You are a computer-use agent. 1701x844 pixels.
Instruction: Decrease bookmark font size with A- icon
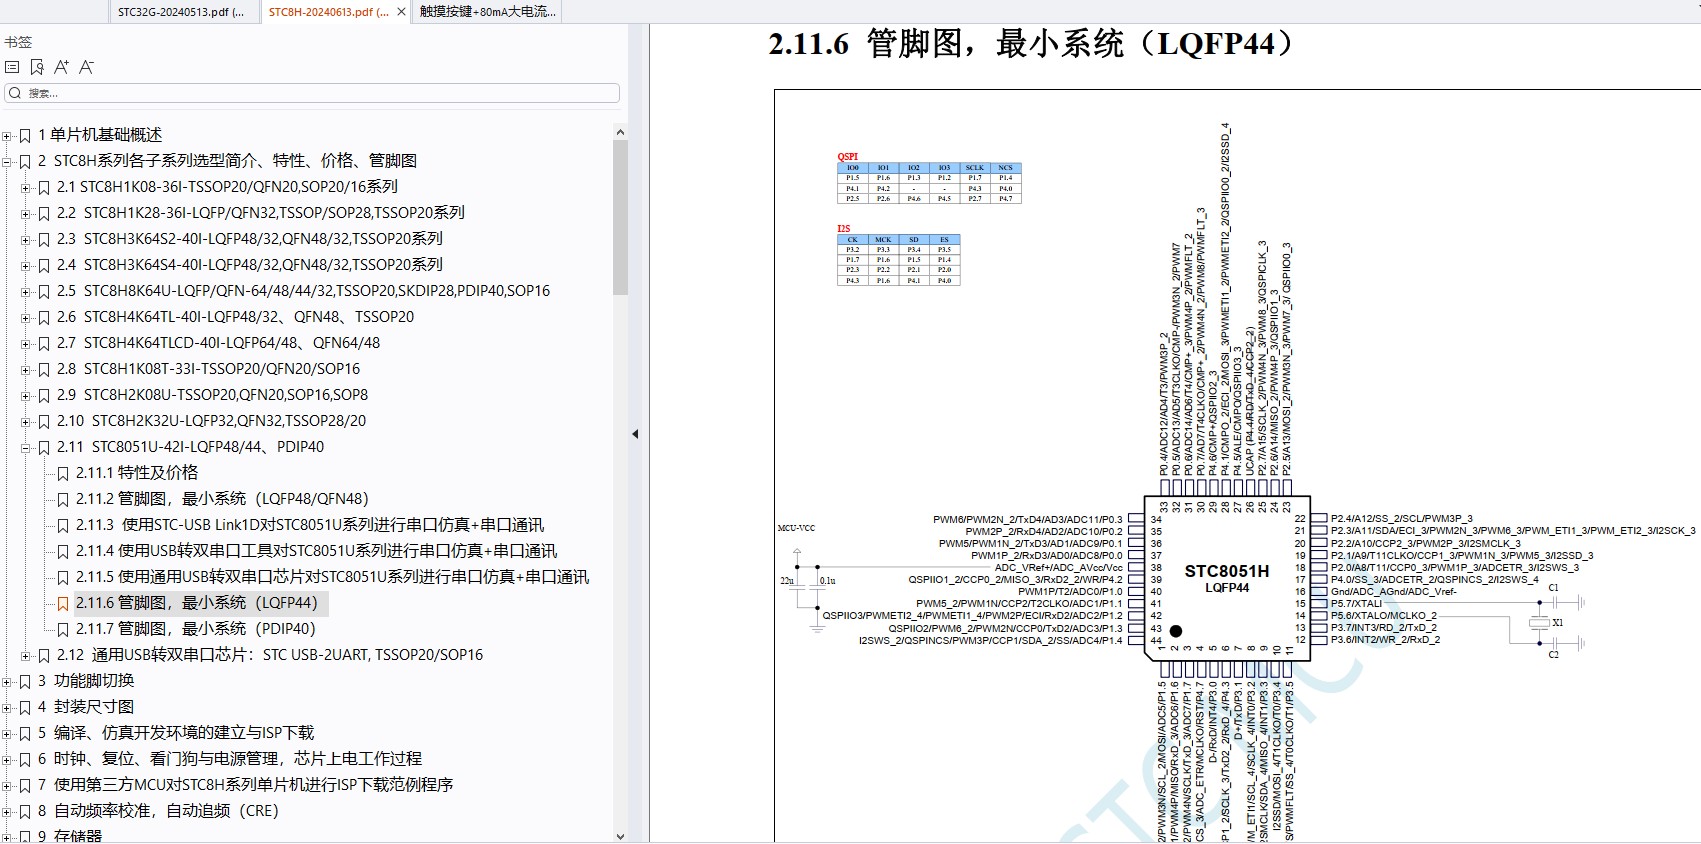click(86, 67)
